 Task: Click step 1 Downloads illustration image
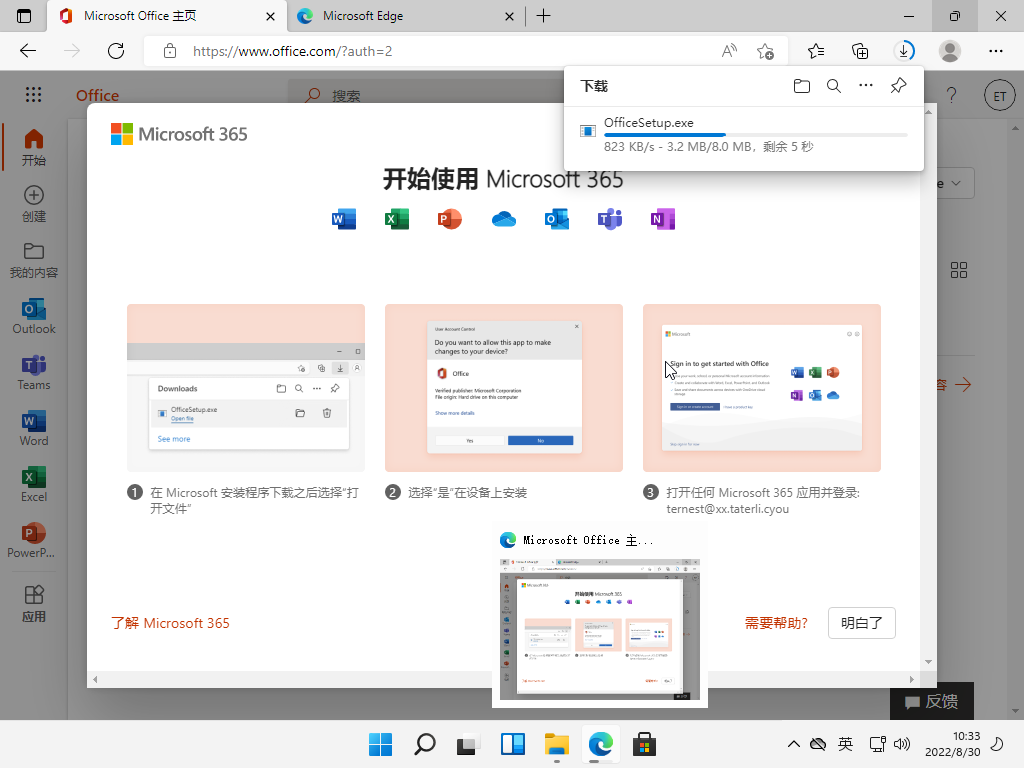click(x=246, y=387)
